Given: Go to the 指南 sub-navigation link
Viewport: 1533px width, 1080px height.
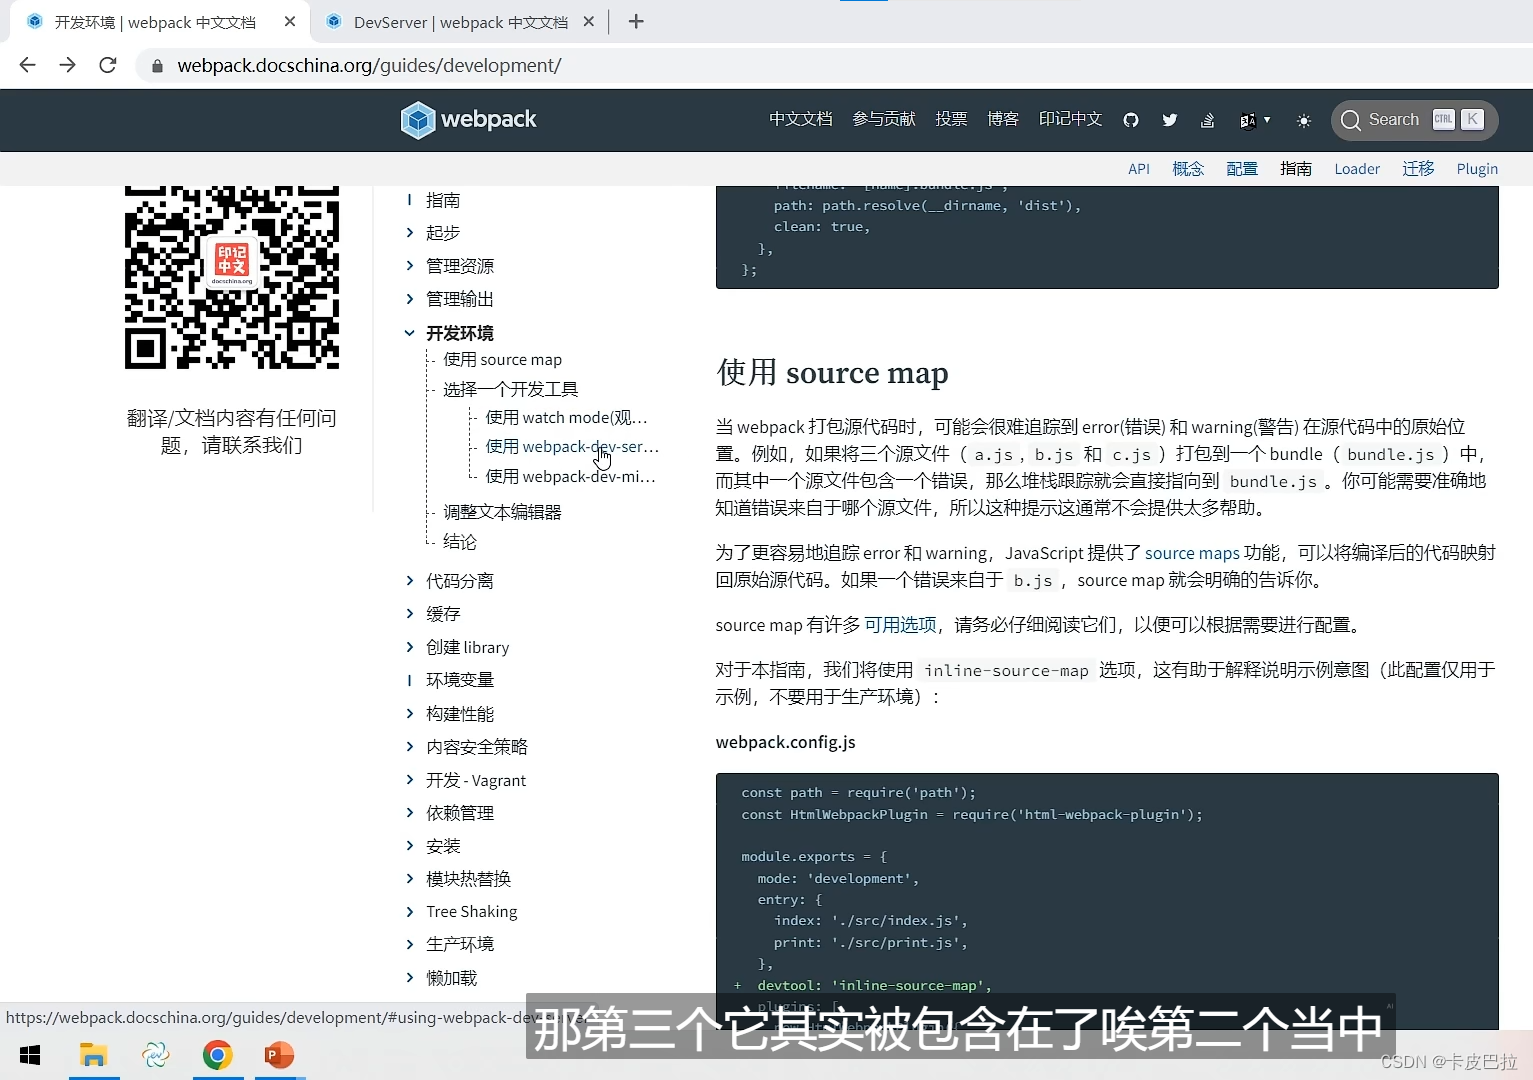Looking at the screenshot, I should 1296,169.
